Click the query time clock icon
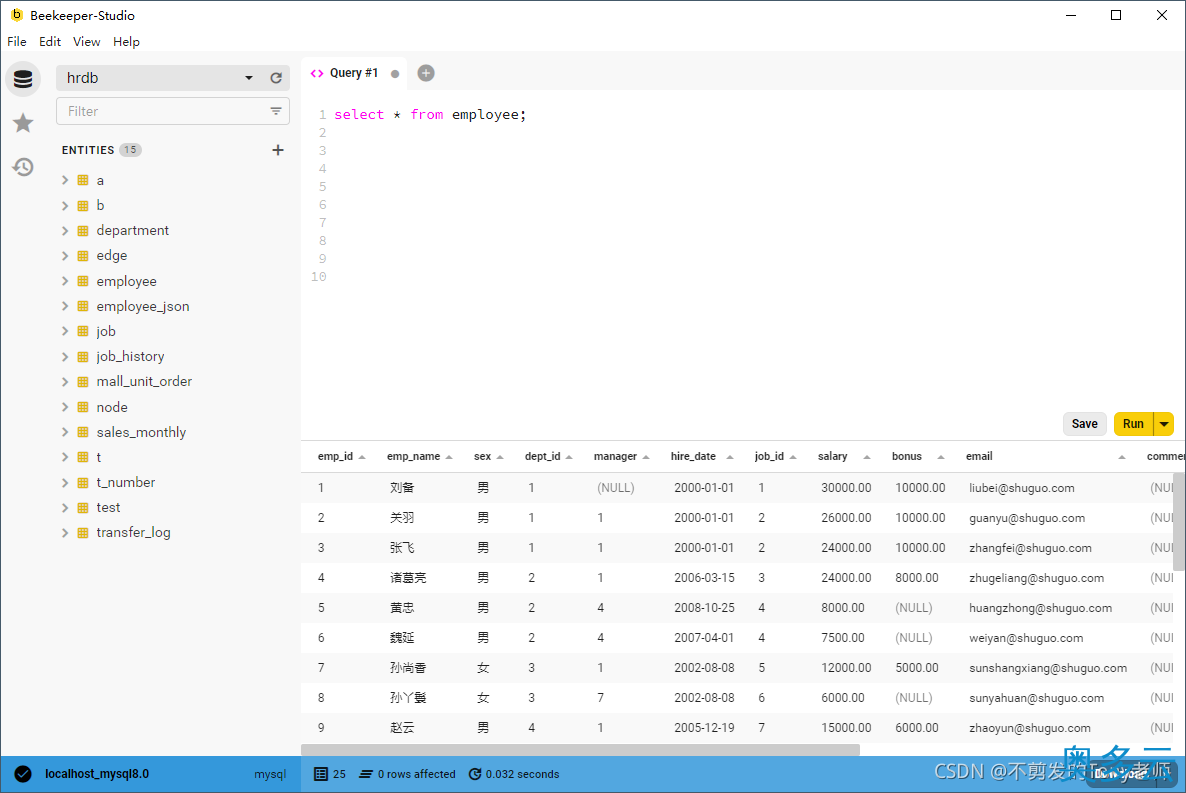 475,774
